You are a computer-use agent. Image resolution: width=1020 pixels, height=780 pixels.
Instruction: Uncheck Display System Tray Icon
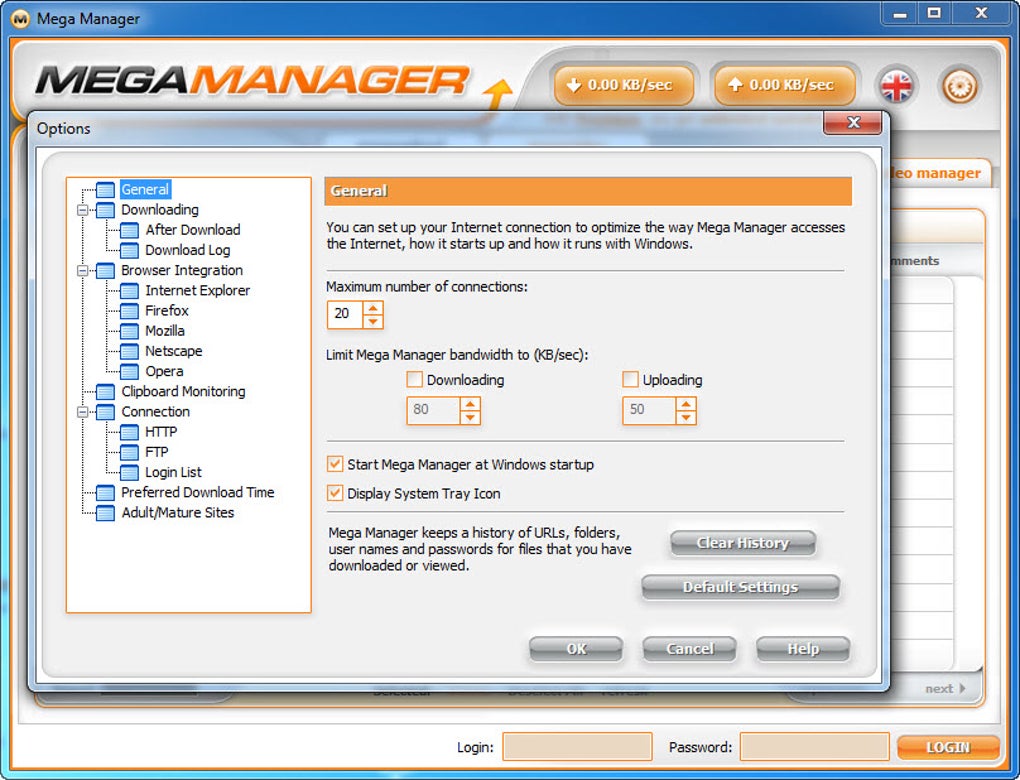coord(334,492)
